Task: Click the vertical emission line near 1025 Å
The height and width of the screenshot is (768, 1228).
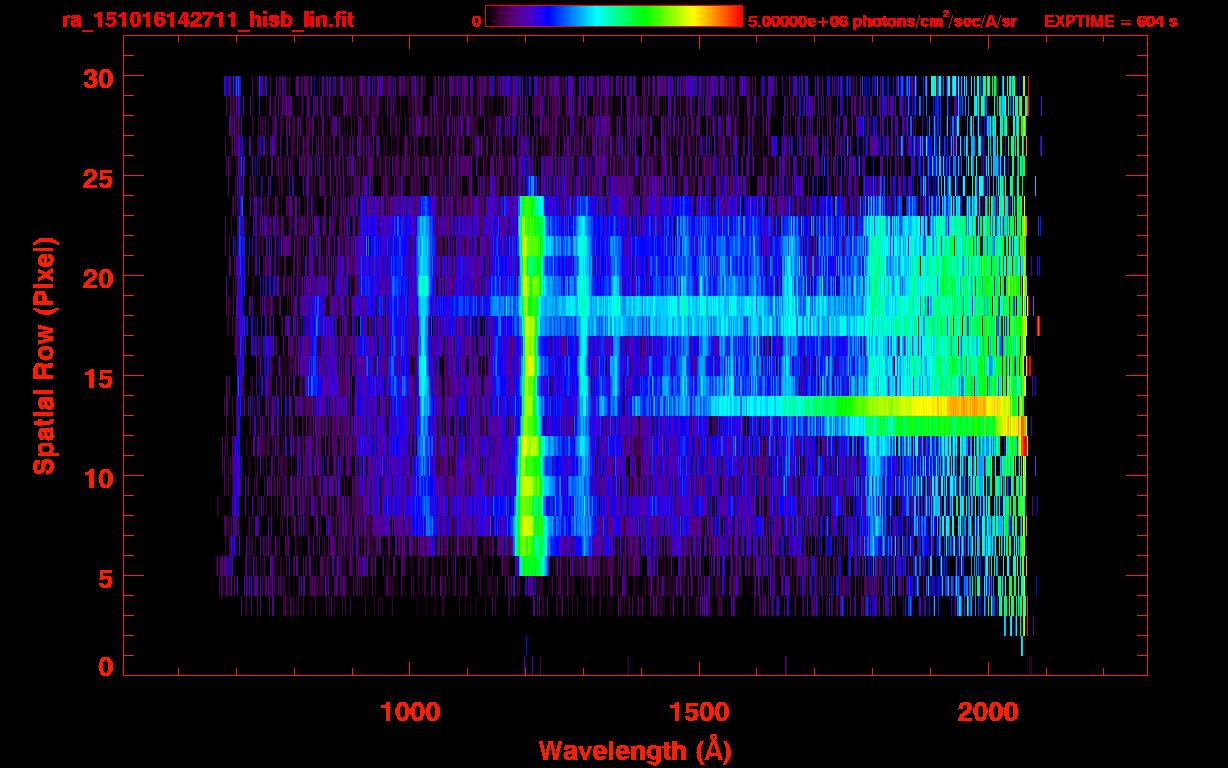Action: coord(423,365)
